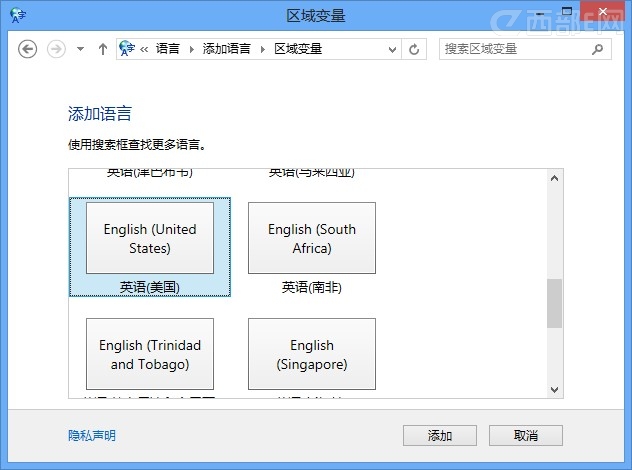This screenshot has width=632, height=470.
Task: Go up one level with Up arrow
Action: click(102, 49)
